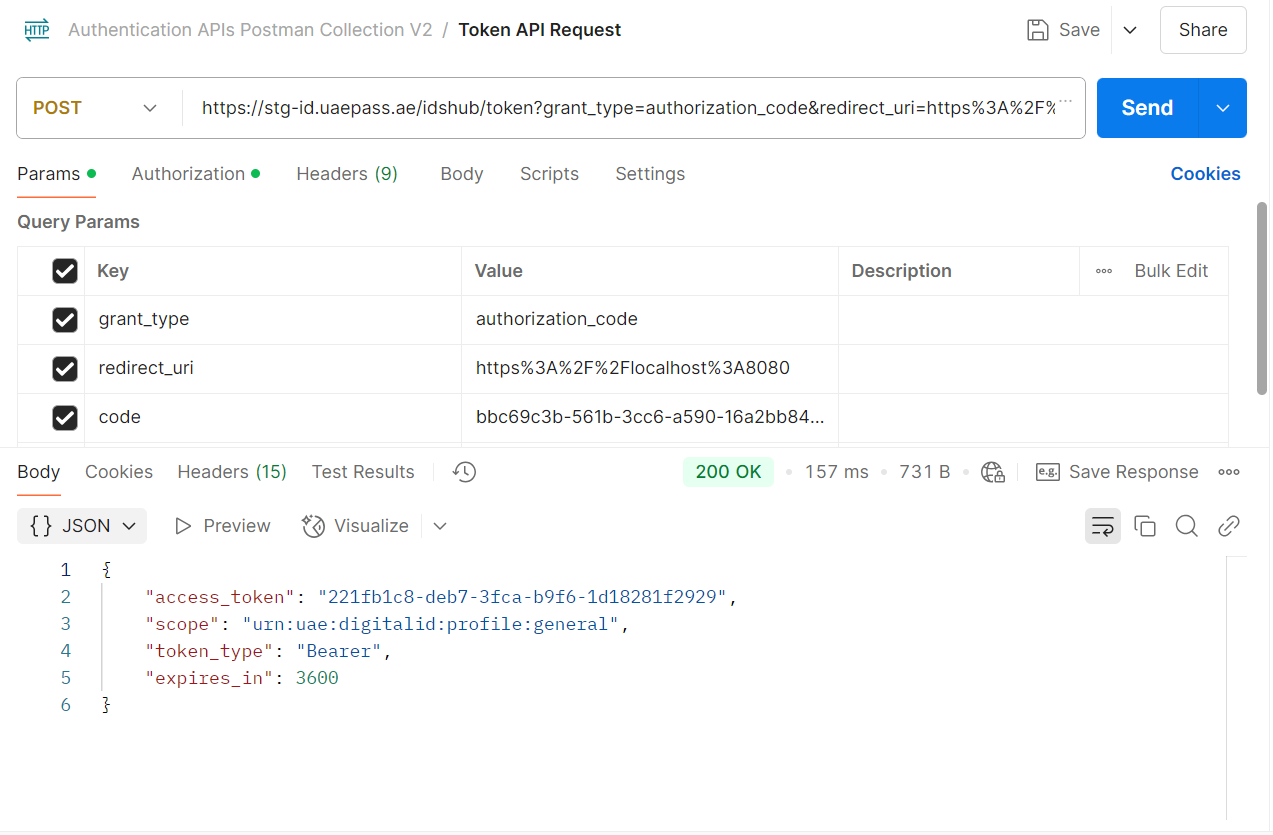
Task: Open the response Headers (15) tab
Action: coord(232,472)
